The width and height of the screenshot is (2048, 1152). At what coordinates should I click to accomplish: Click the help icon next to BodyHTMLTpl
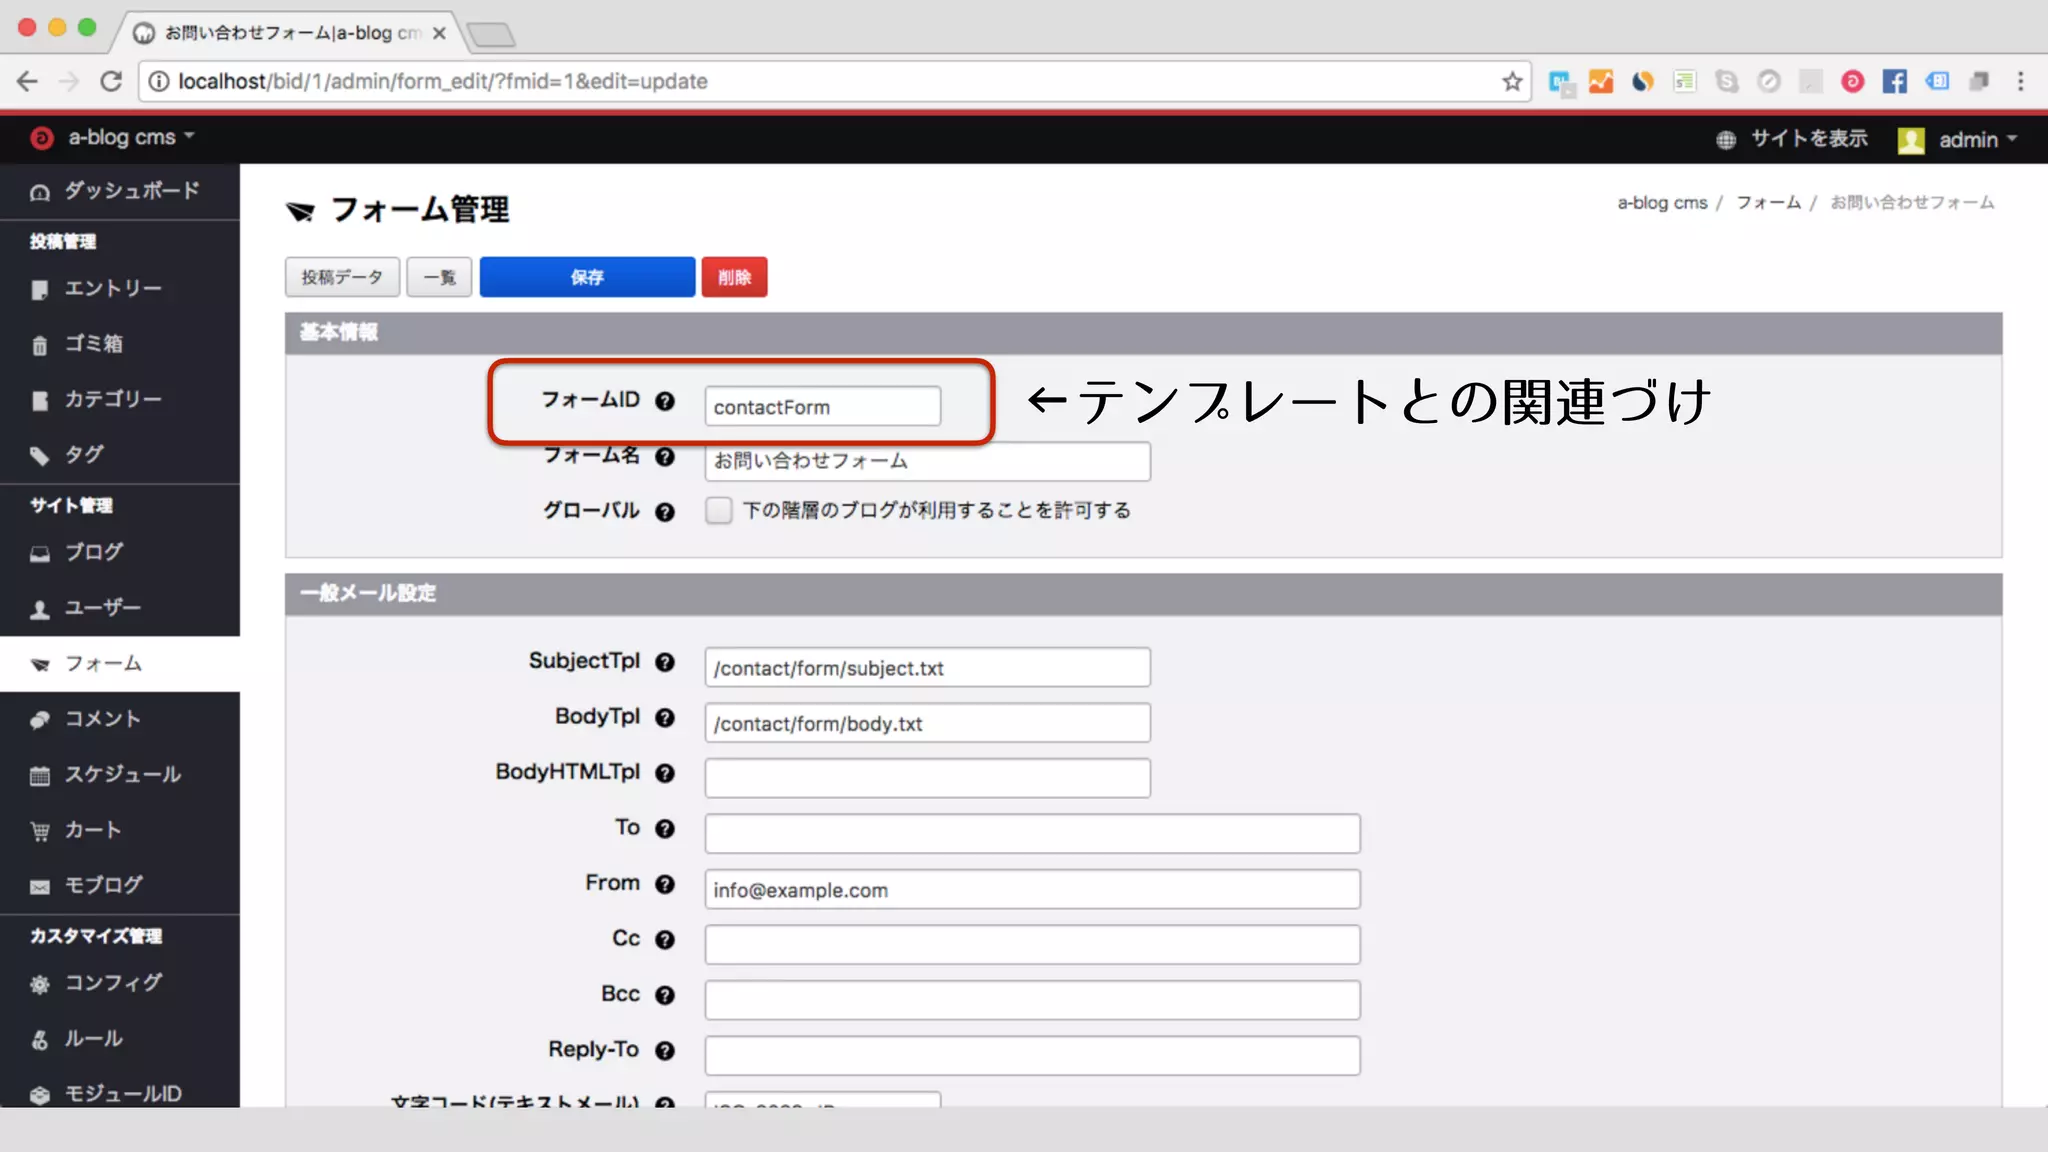coord(665,773)
